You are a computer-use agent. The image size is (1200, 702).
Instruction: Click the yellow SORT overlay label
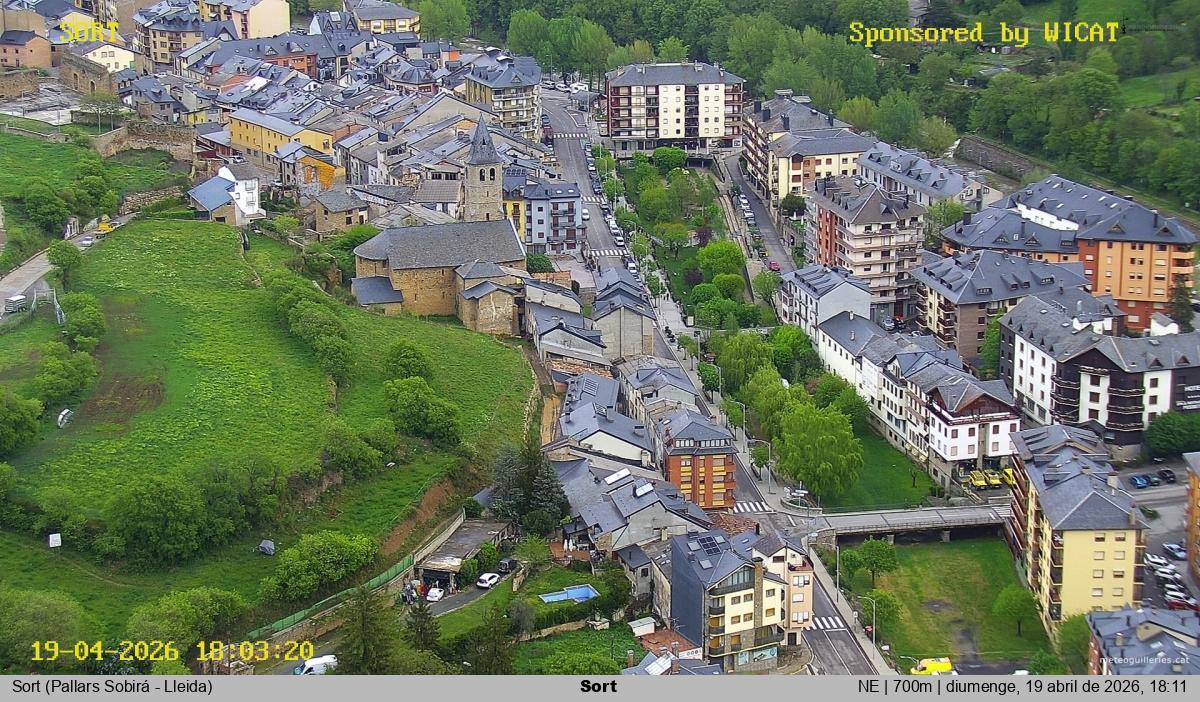coord(89,32)
